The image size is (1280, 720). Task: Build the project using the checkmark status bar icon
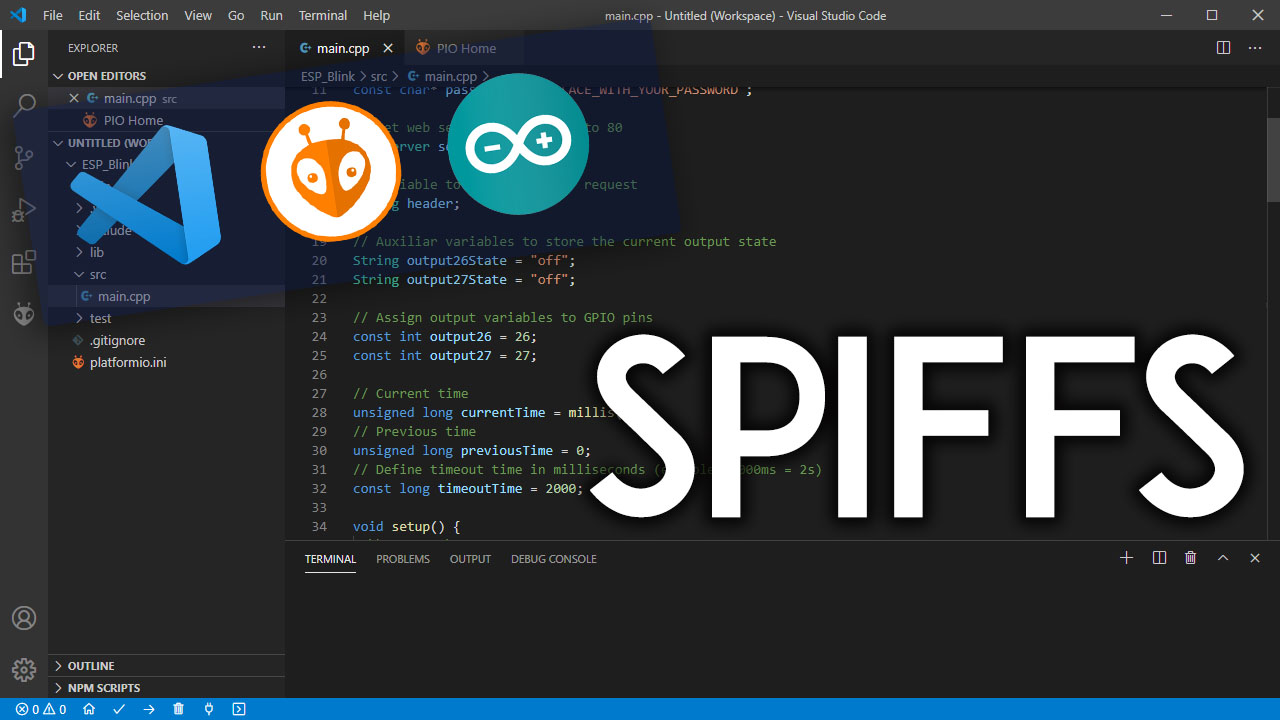[119, 709]
